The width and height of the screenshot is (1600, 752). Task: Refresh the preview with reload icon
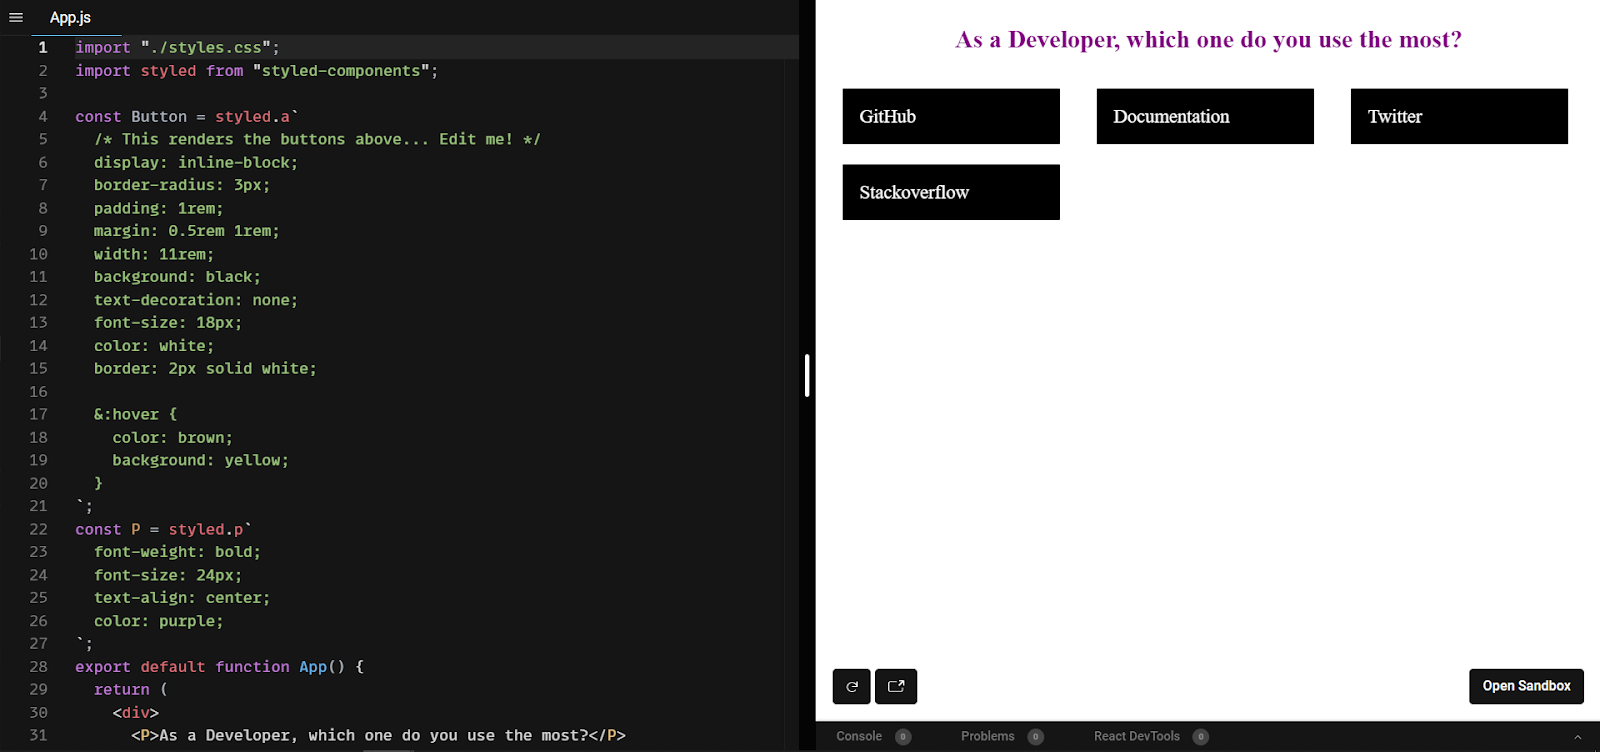point(852,686)
